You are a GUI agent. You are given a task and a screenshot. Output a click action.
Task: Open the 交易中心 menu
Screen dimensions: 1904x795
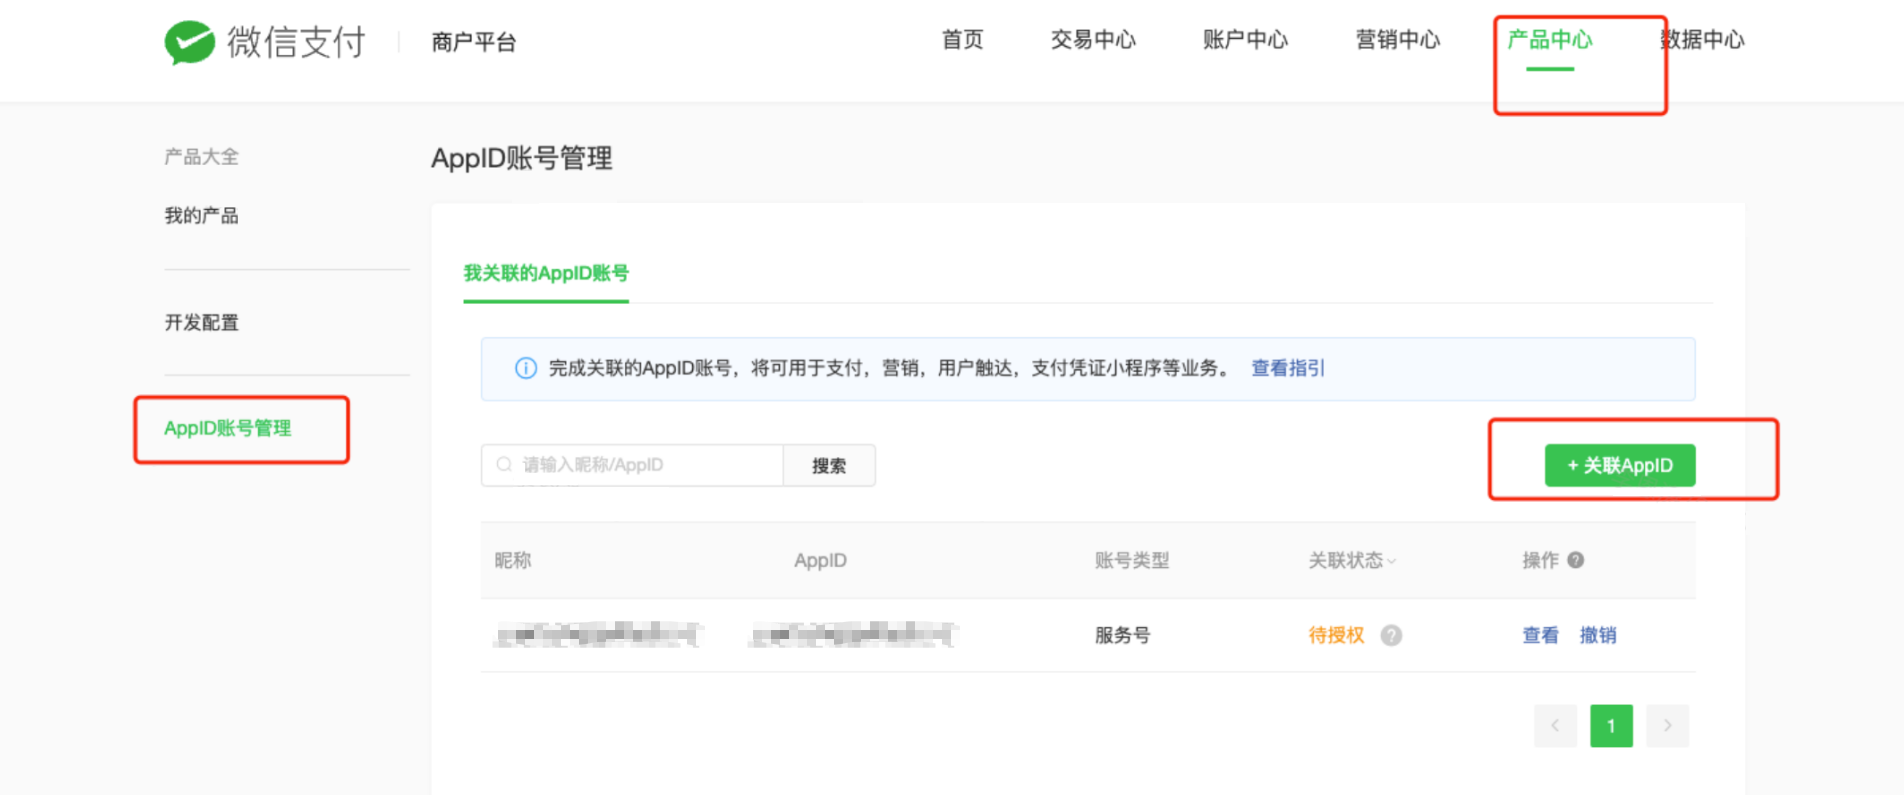tap(1093, 40)
